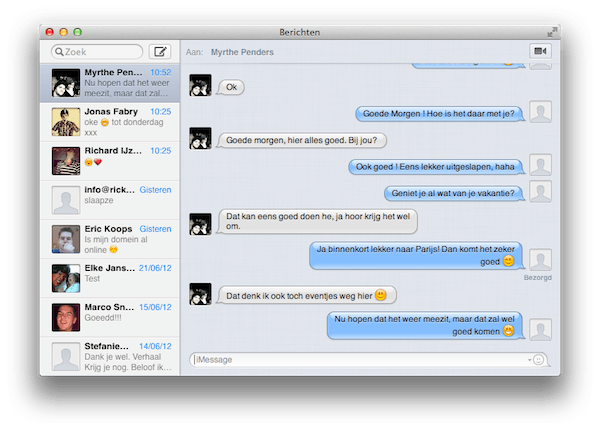Click the 'Bezorgd' delivery status label
This screenshot has height=431, width=600.
[x=538, y=278]
